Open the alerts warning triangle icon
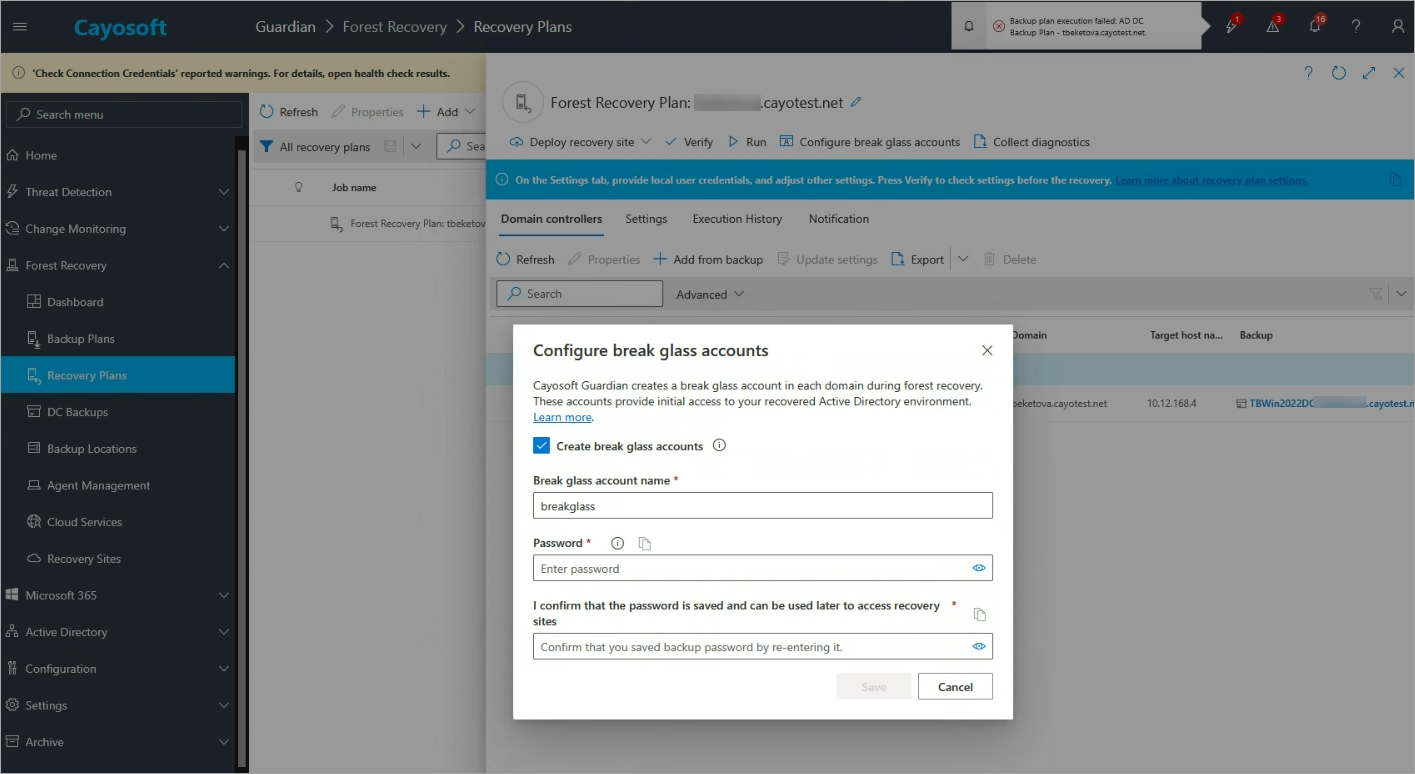The width and height of the screenshot is (1415, 774). point(1273,27)
